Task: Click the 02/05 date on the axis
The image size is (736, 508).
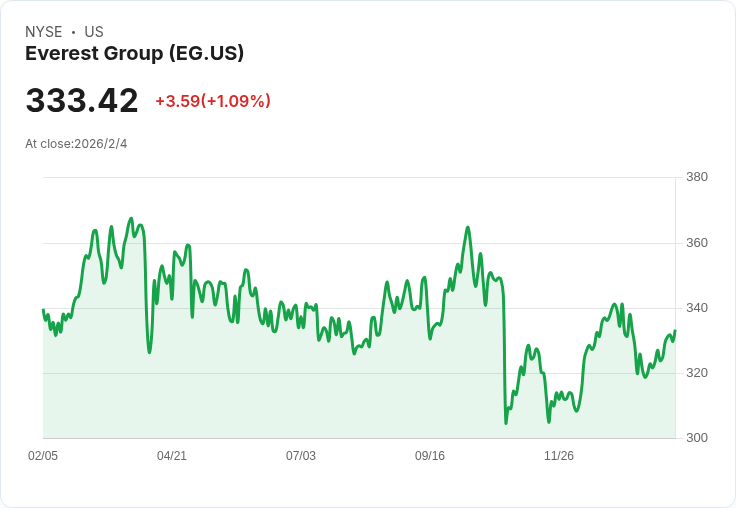Action: tap(43, 456)
